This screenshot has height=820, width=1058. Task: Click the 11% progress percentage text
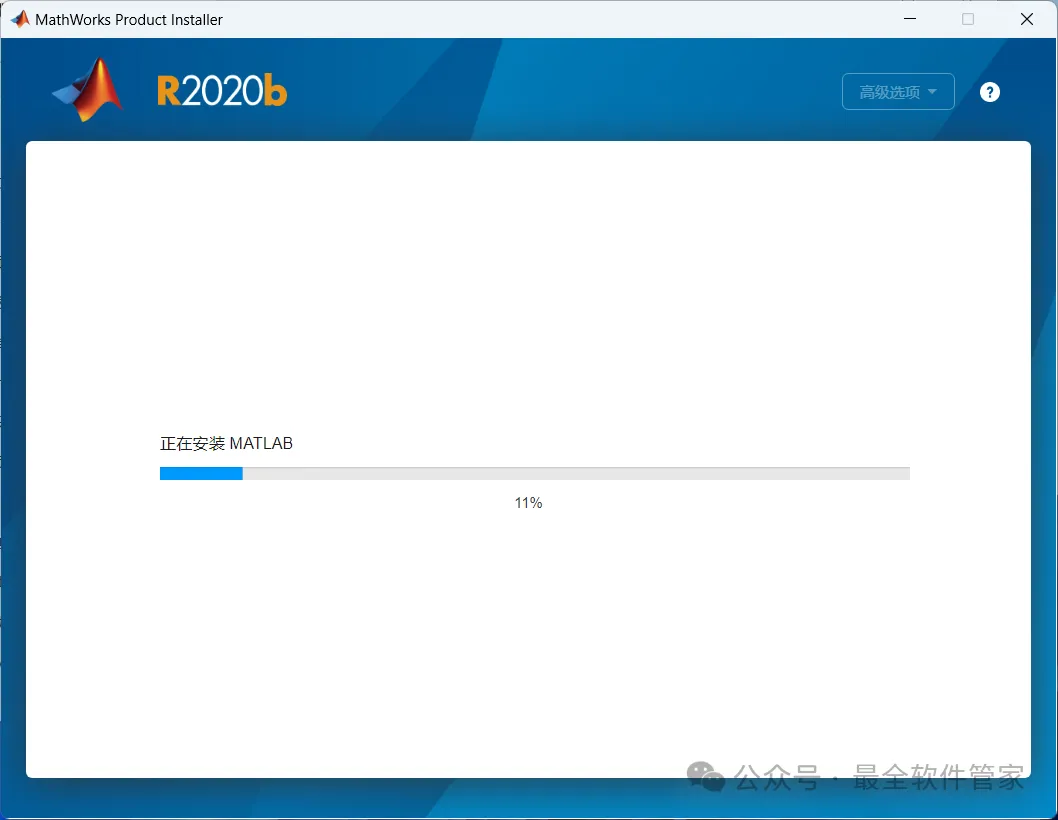pos(528,503)
